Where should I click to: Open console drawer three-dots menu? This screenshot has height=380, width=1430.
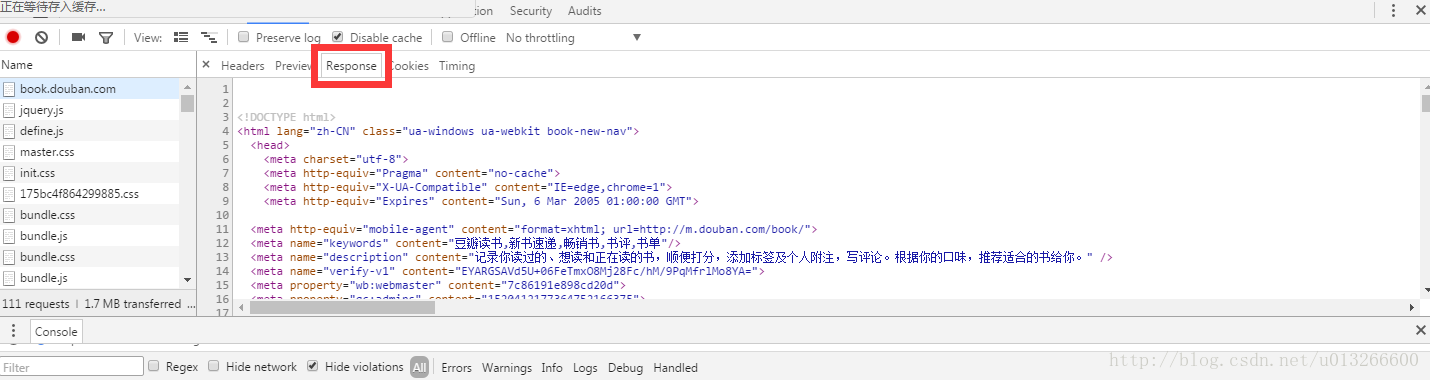13,331
